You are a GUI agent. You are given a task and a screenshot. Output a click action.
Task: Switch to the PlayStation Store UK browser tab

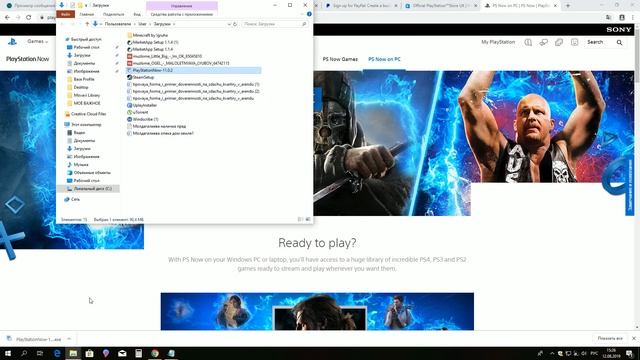click(442, 6)
